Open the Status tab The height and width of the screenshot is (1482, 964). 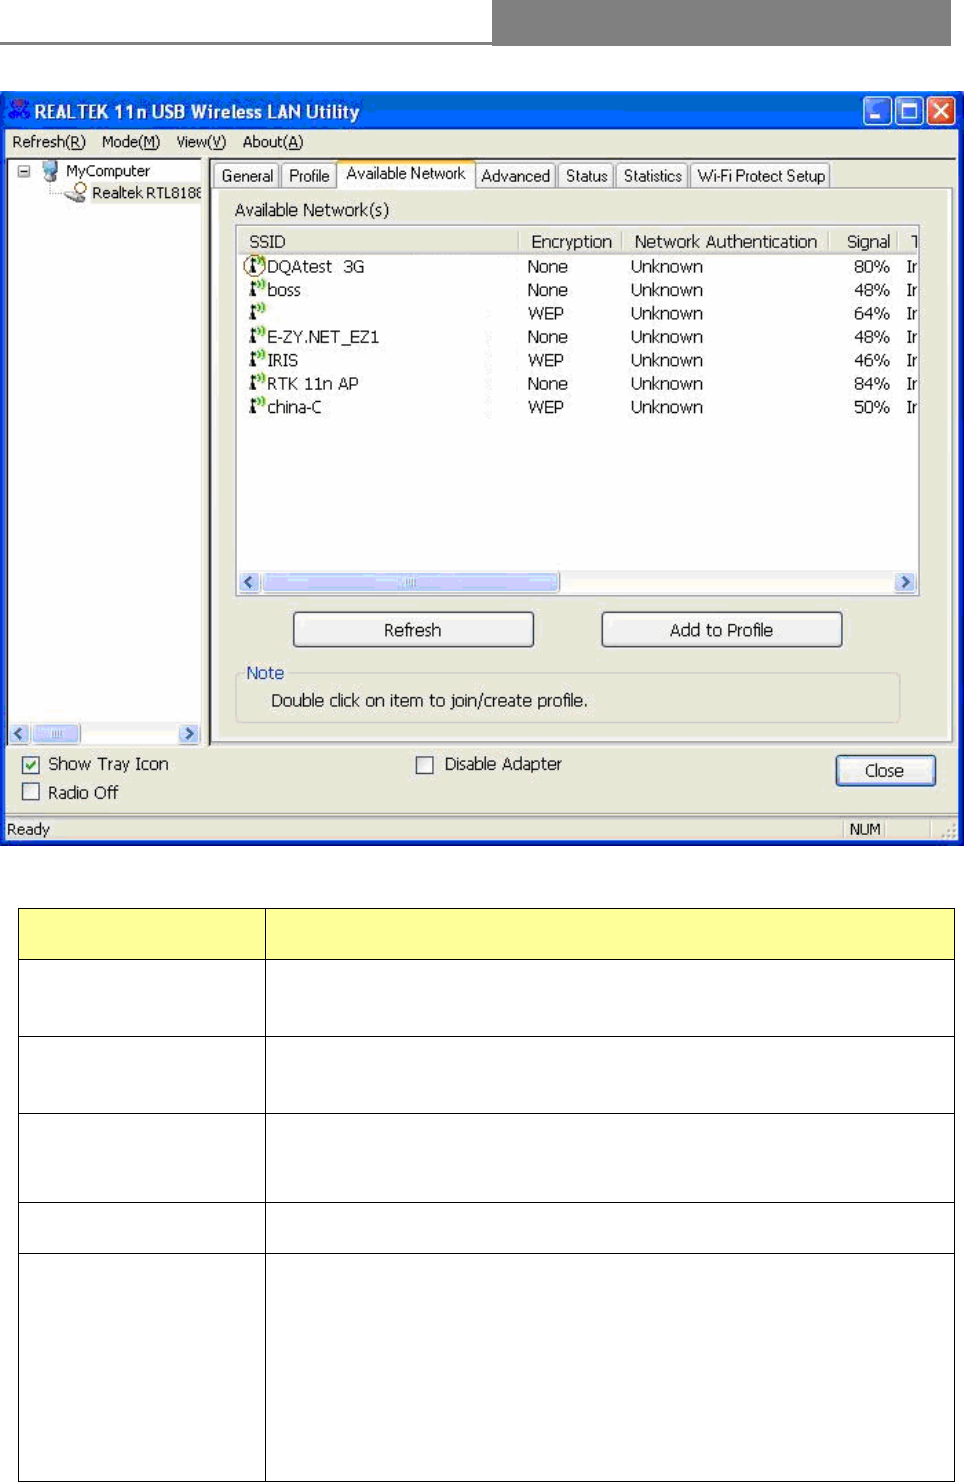click(x=586, y=176)
